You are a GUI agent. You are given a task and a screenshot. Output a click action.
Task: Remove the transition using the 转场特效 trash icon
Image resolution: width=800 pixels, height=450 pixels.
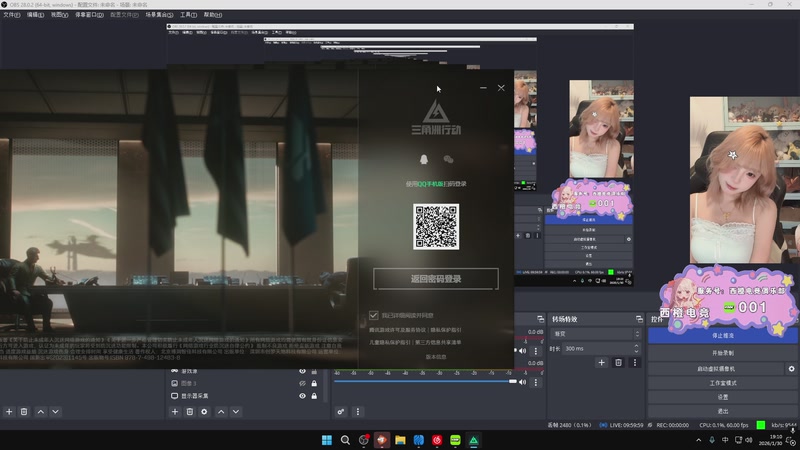pos(618,363)
